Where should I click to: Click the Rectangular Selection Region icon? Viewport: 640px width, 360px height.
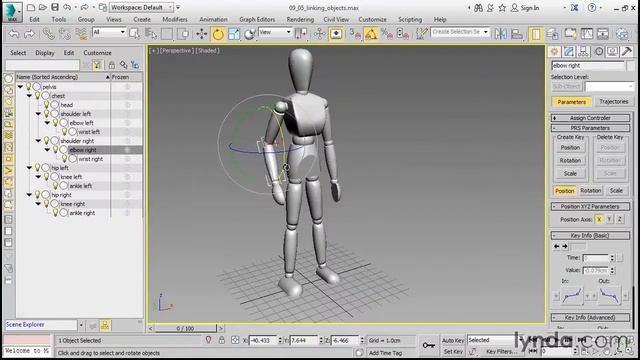coord(167,34)
